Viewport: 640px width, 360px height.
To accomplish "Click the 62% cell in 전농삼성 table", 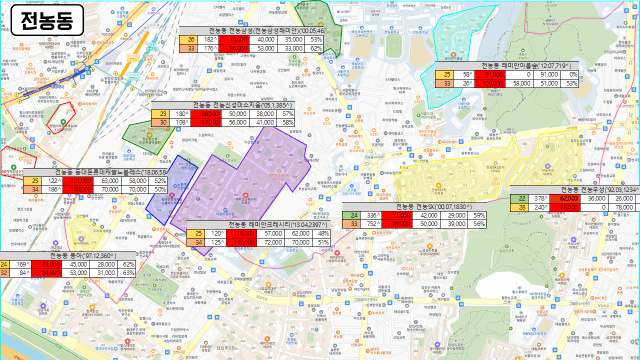I will pyautogui.click(x=316, y=49).
